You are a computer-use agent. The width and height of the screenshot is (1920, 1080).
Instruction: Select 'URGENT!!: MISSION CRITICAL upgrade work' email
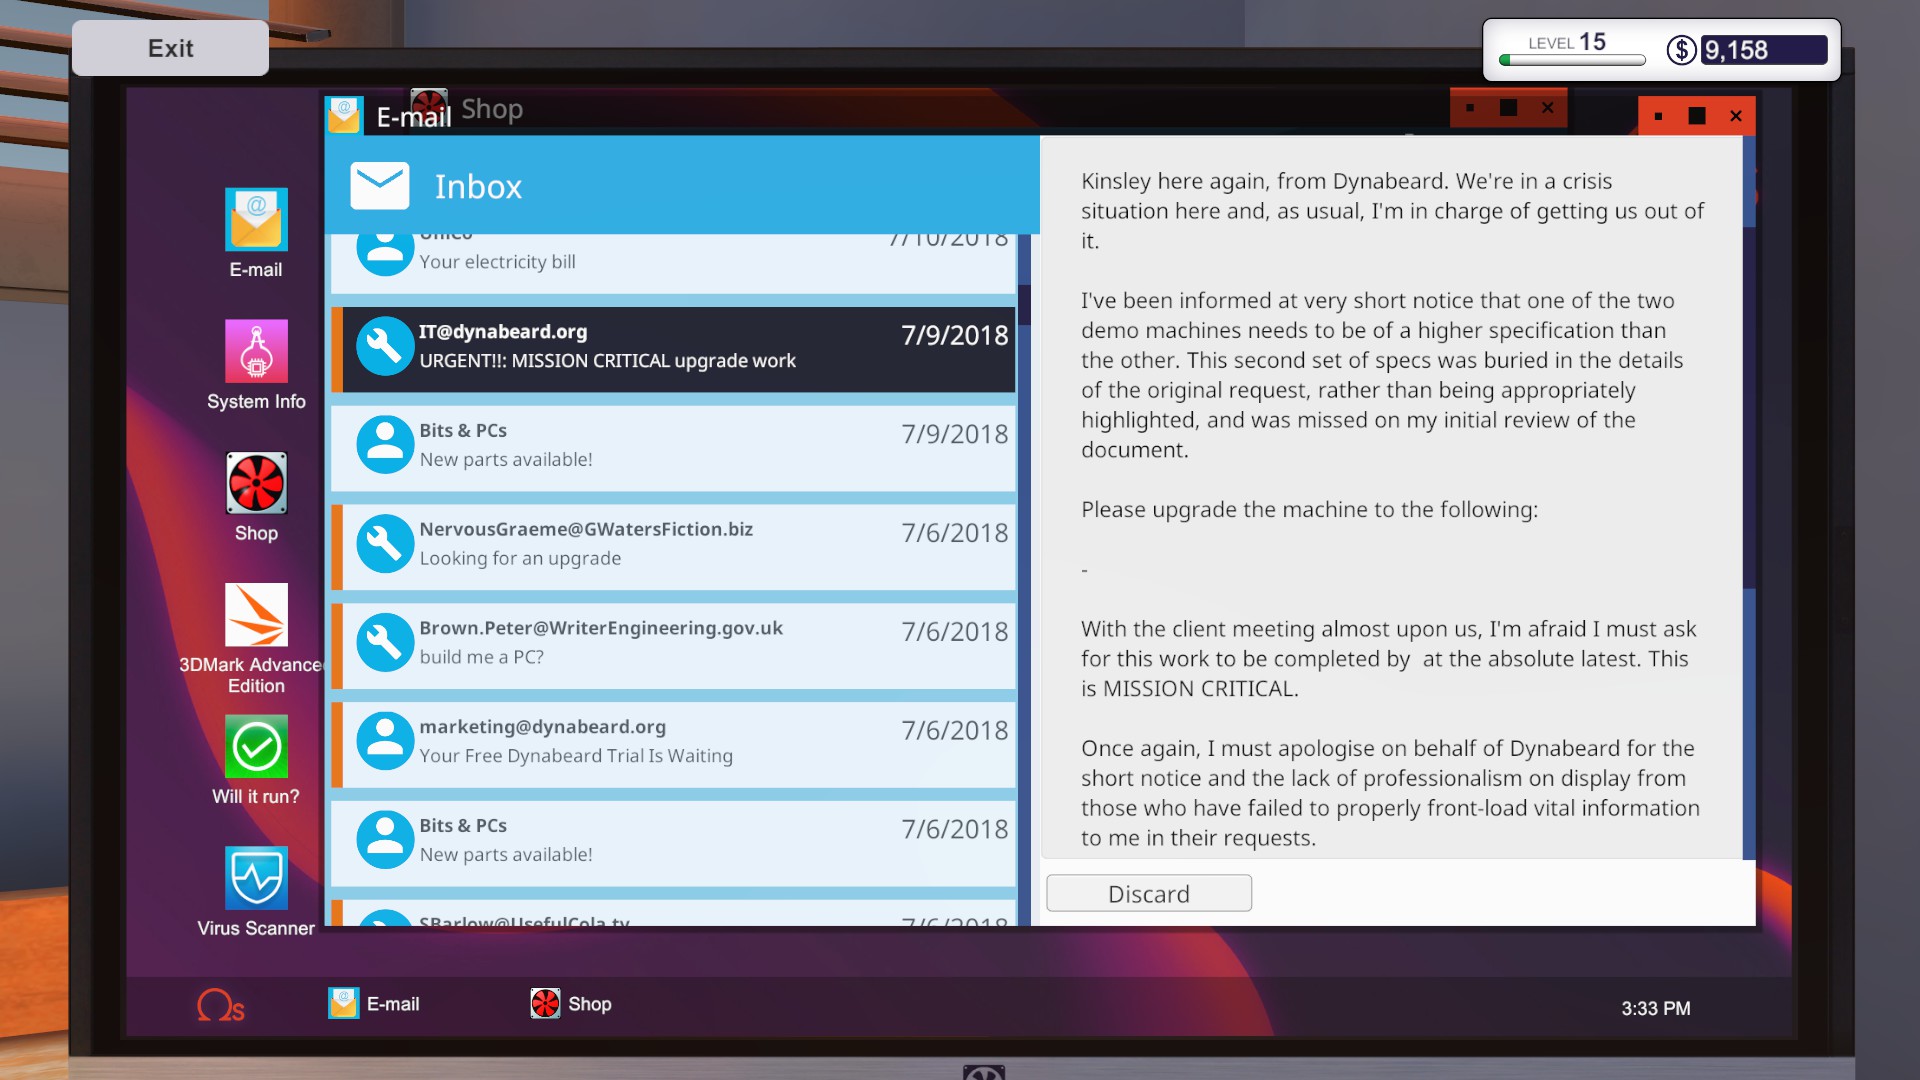(673, 349)
